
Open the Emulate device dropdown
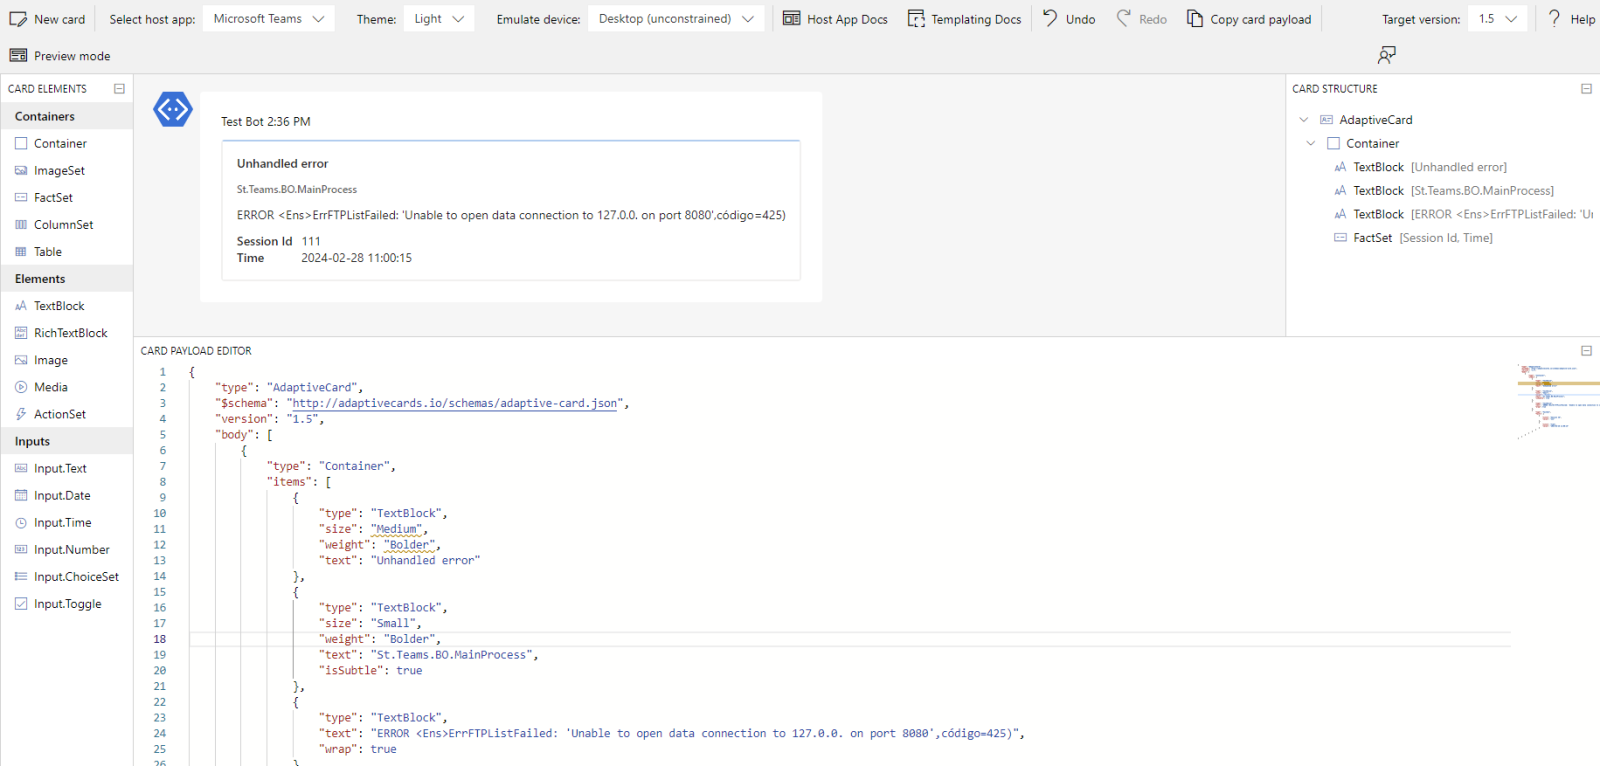pyautogui.click(x=676, y=19)
